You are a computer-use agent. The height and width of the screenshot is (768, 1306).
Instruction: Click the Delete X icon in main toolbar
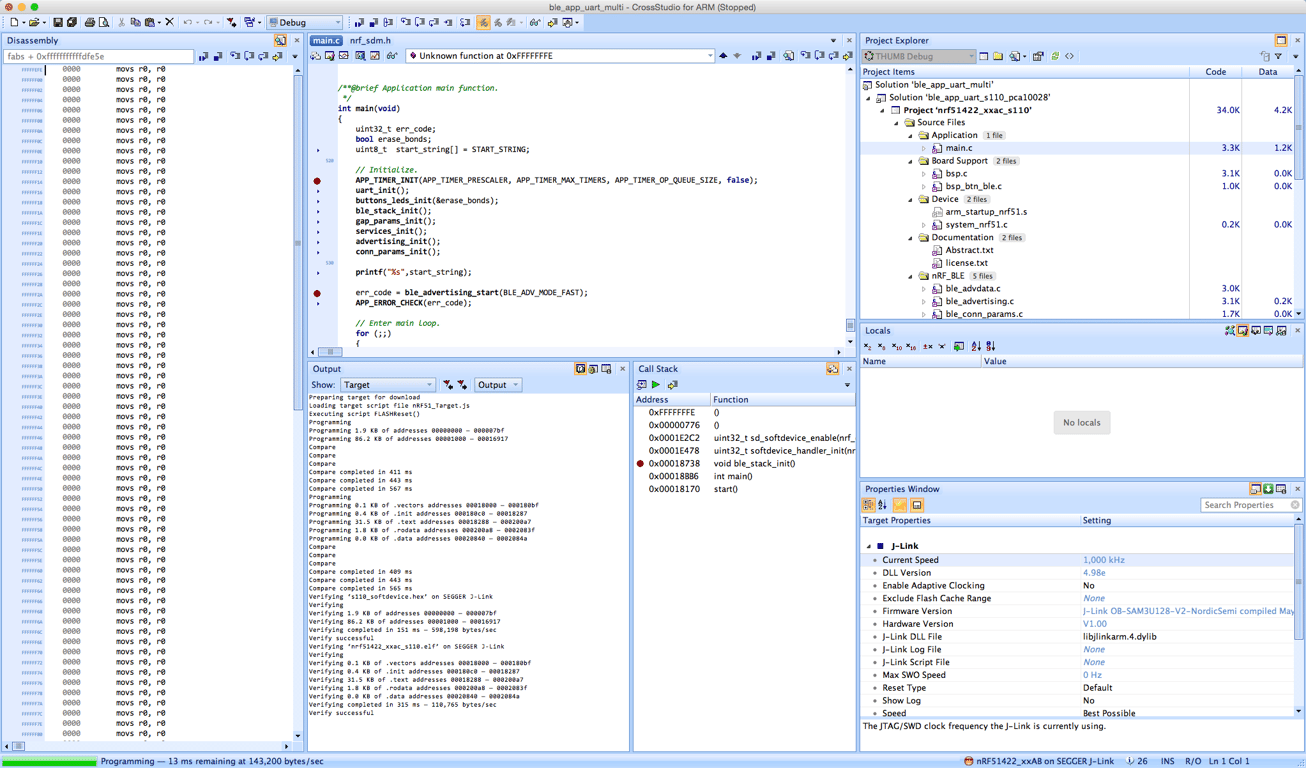point(169,22)
